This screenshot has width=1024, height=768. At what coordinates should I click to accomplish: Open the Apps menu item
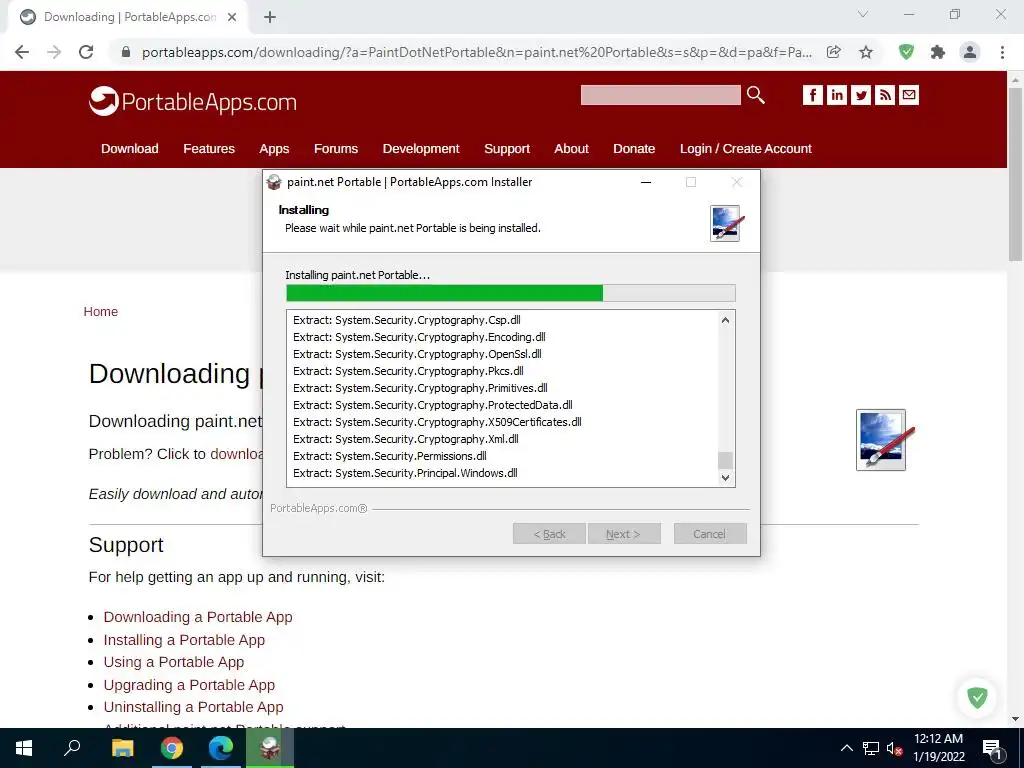[x=274, y=149]
